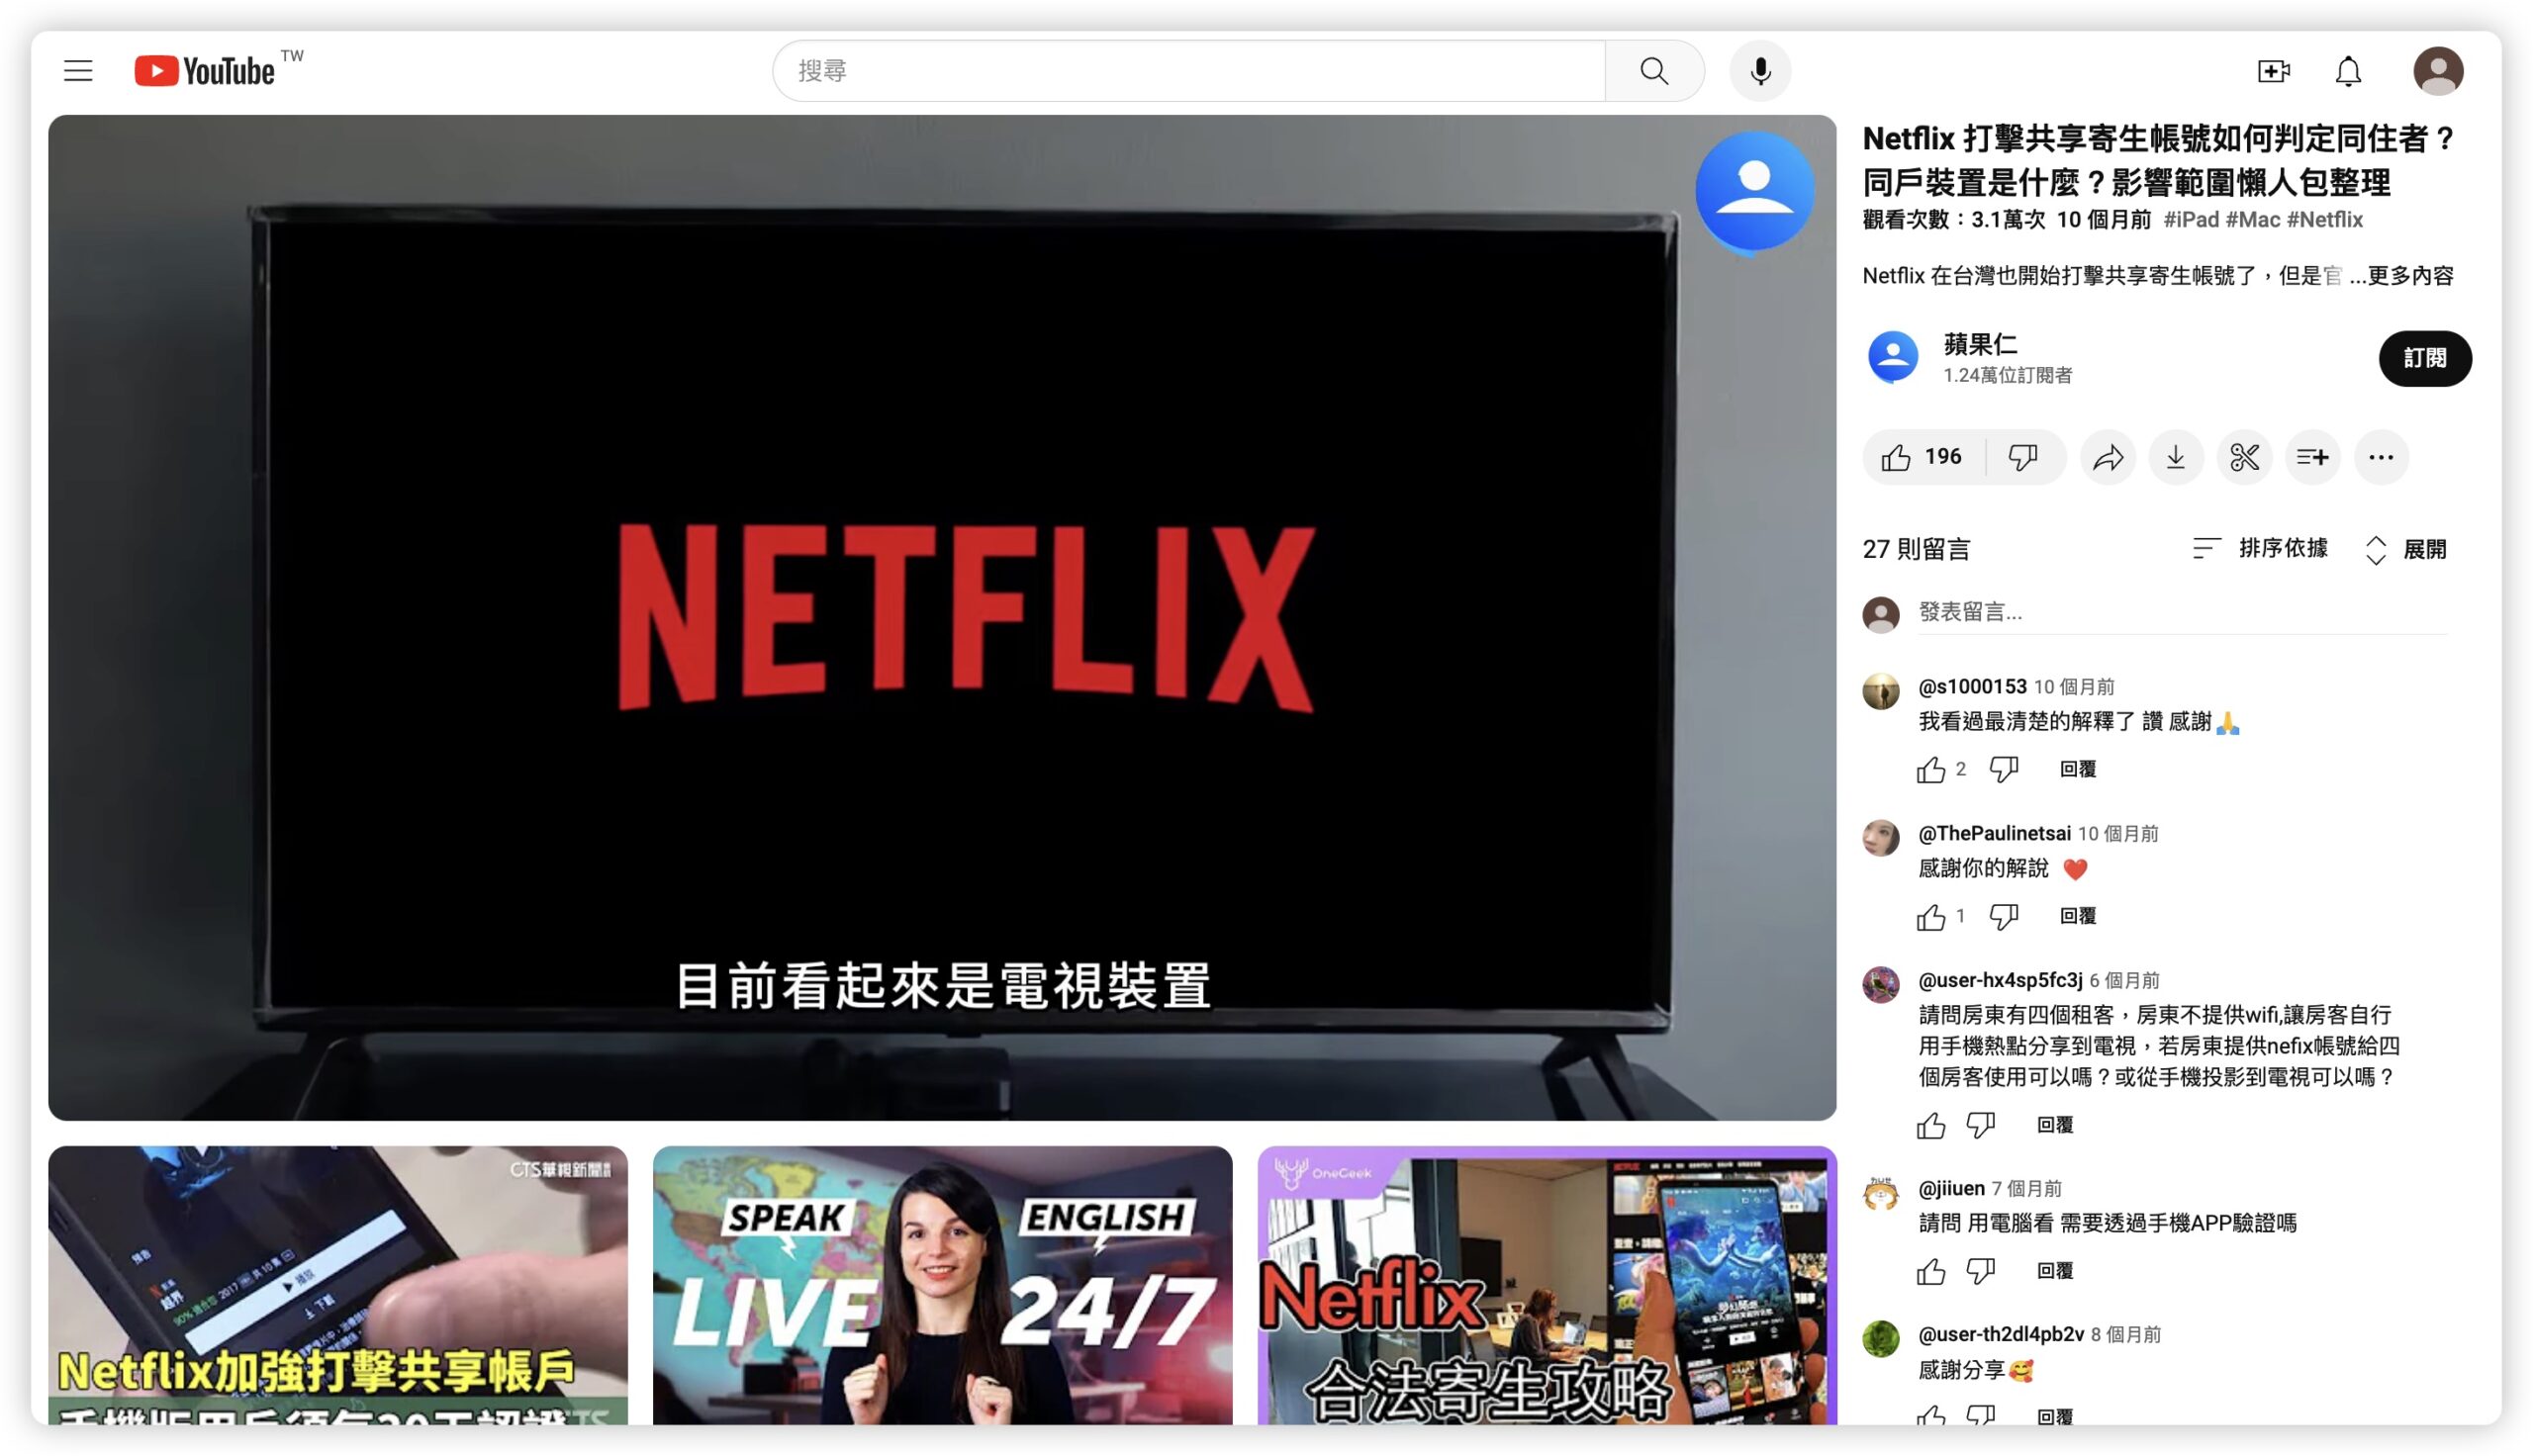Dislike @user-hx4sp5fc3j's comment

click(1980, 1125)
